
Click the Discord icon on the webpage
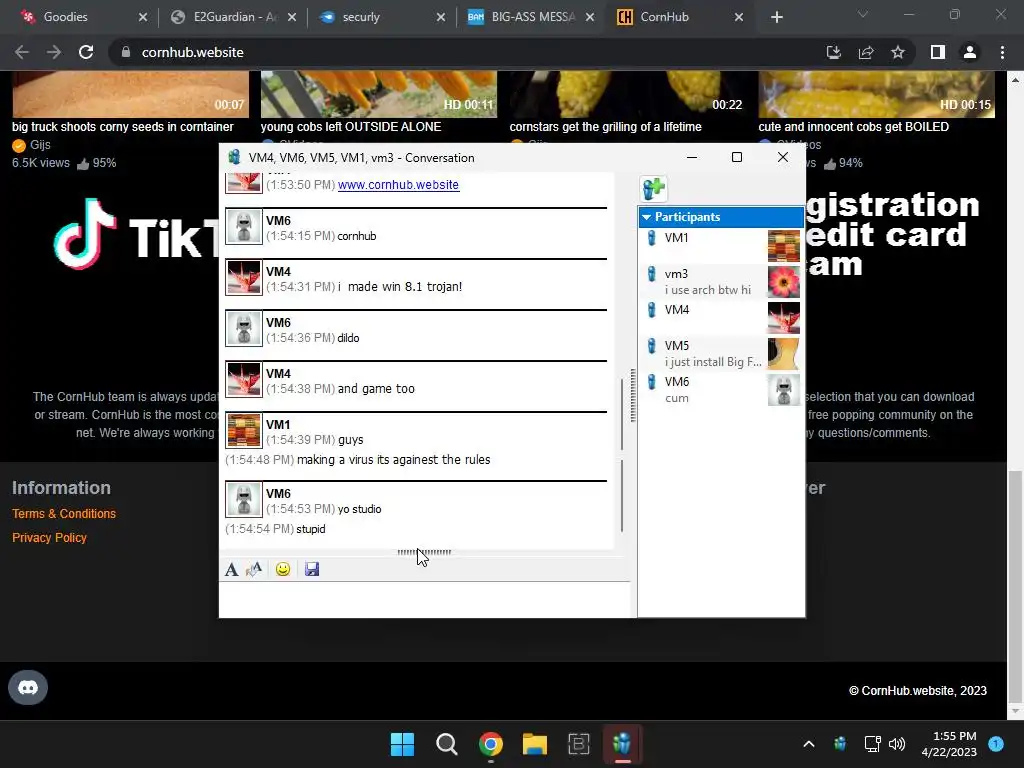[28, 688]
